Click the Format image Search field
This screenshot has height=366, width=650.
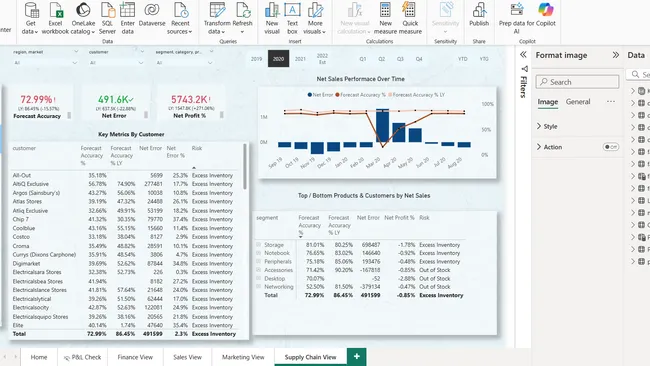tap(577, 82)
